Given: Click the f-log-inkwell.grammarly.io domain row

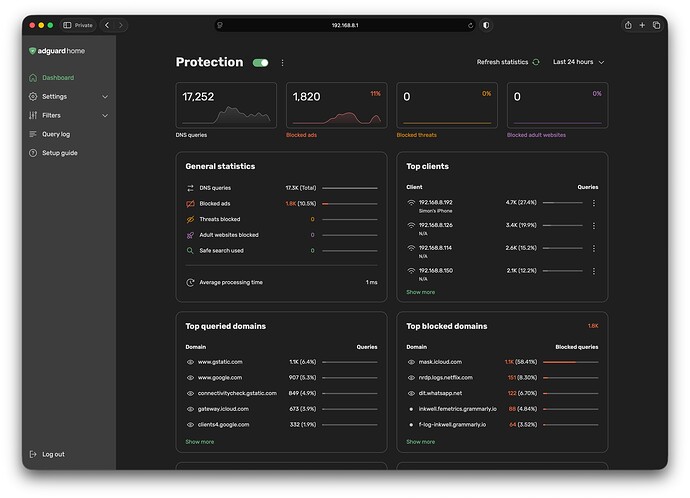Looking at the screenshot, I should click(502, 425).
